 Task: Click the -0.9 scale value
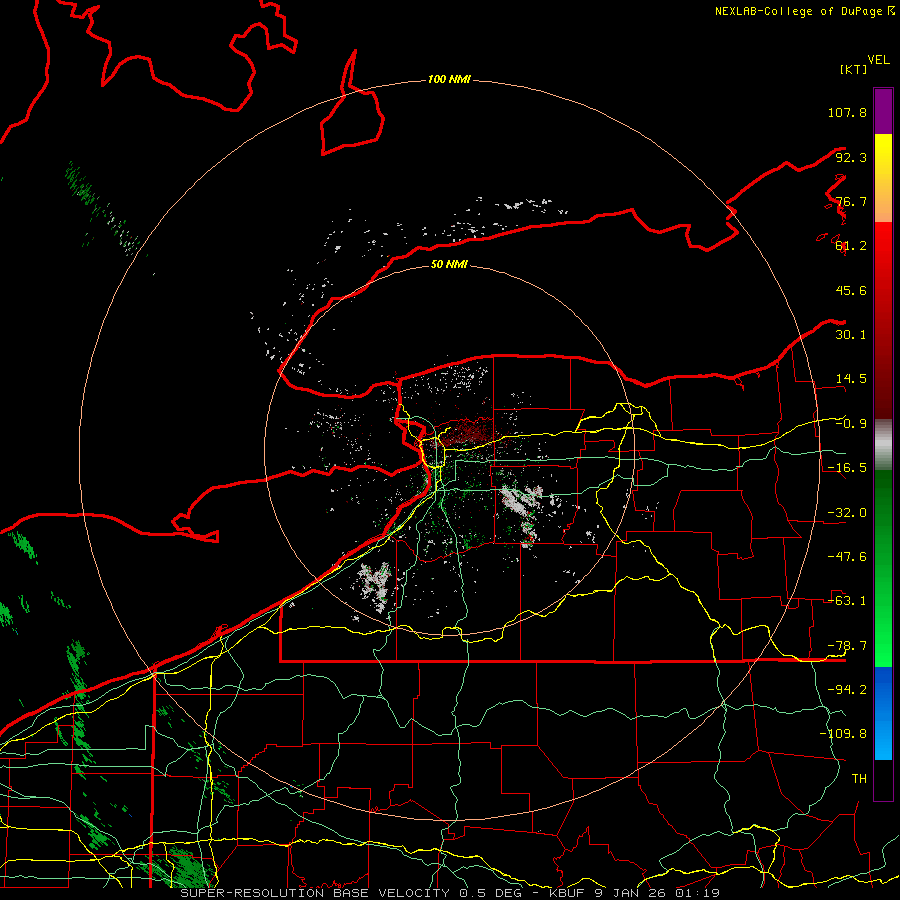pos(851,424)
